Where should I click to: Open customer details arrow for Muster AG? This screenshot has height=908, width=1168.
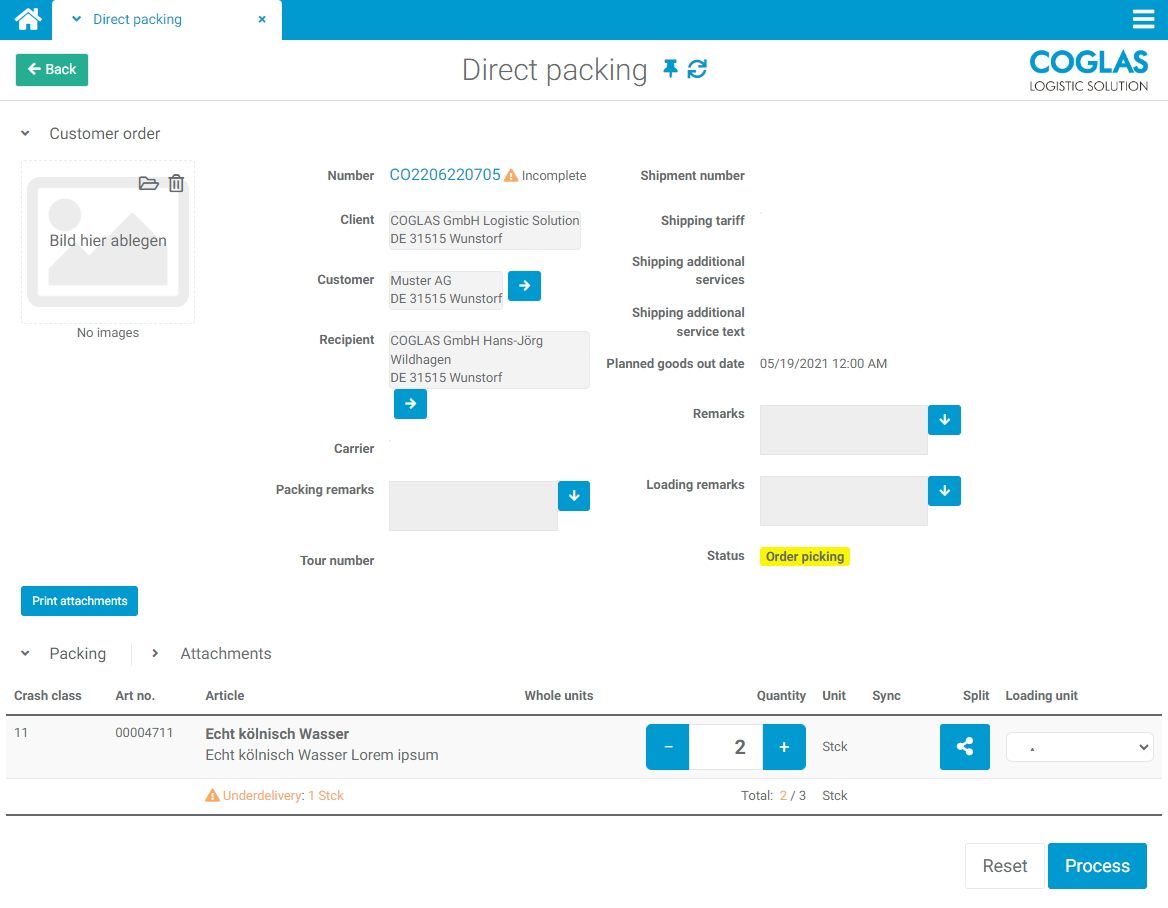(x=524, y=285)
